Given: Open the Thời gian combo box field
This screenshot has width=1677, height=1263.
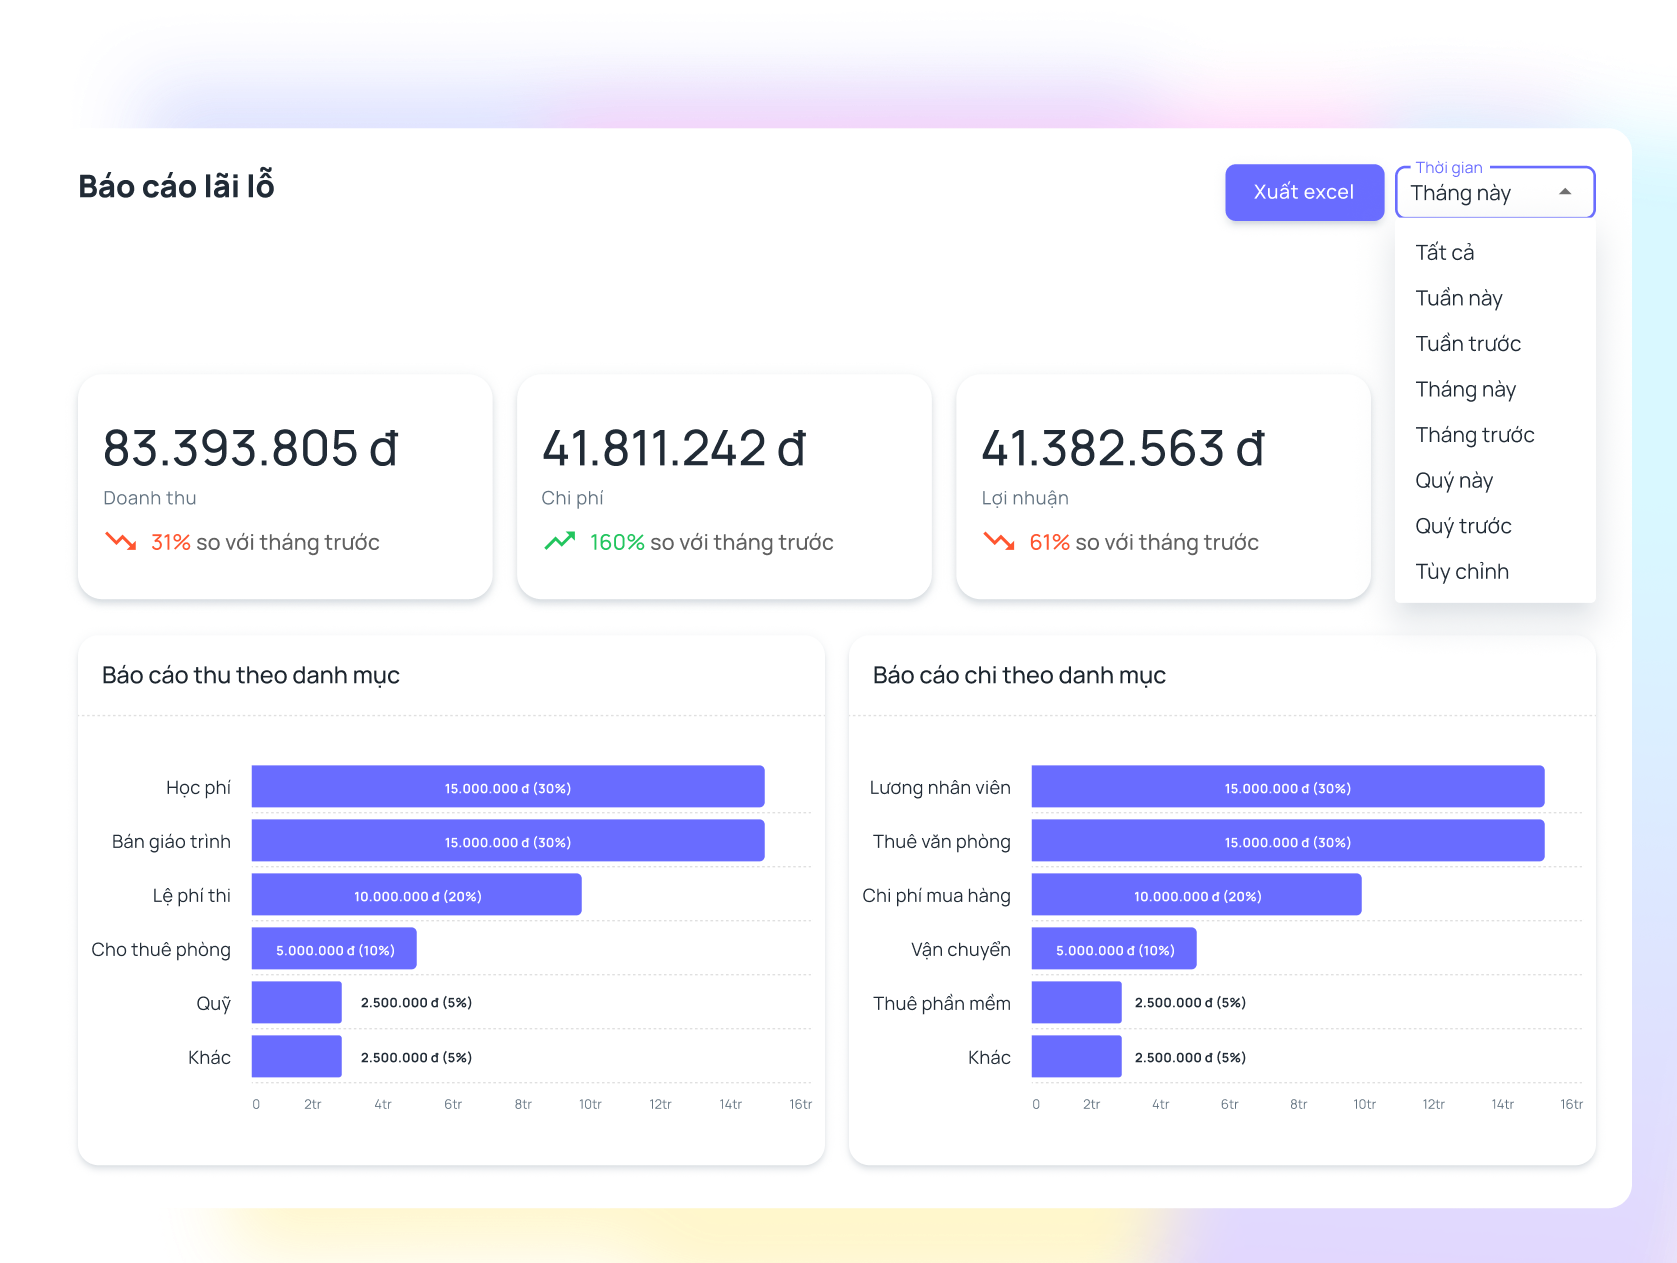Looking at the screenshot, I should [x=1480, y=193].
